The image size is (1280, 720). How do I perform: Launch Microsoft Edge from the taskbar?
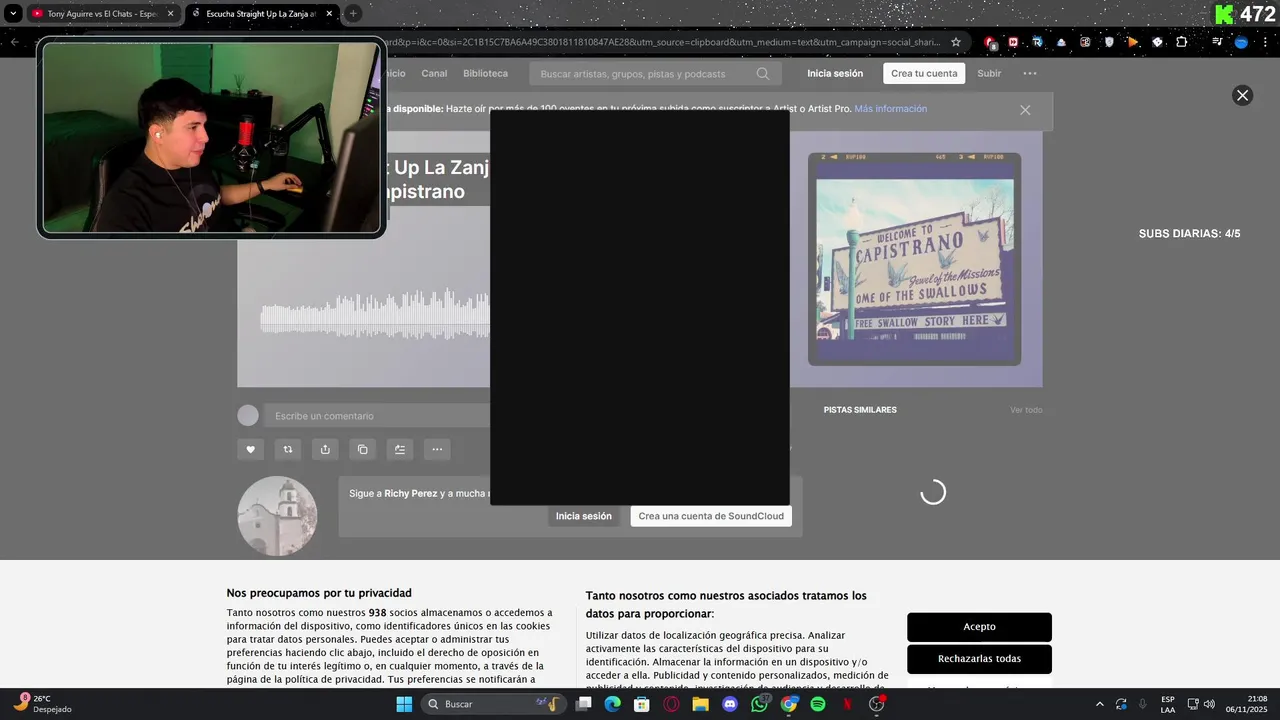tap(612, 704)
